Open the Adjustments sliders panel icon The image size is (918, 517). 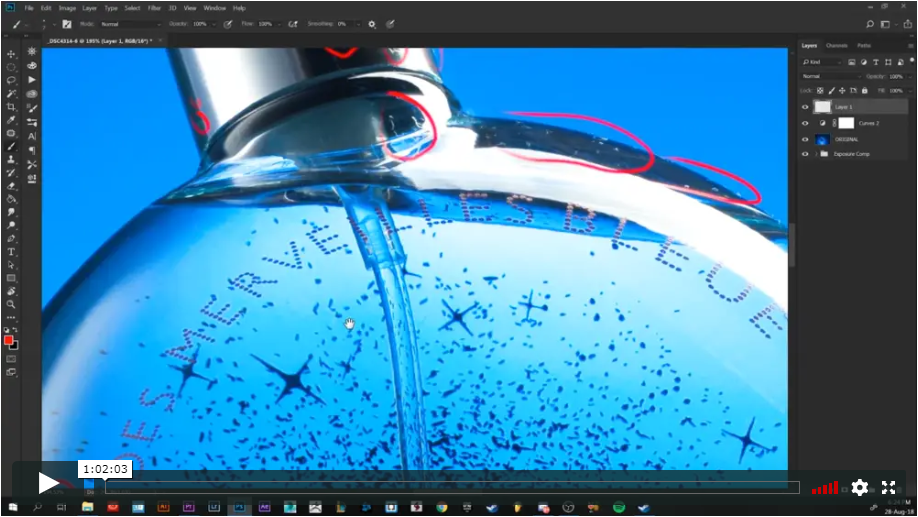(32, 122)
